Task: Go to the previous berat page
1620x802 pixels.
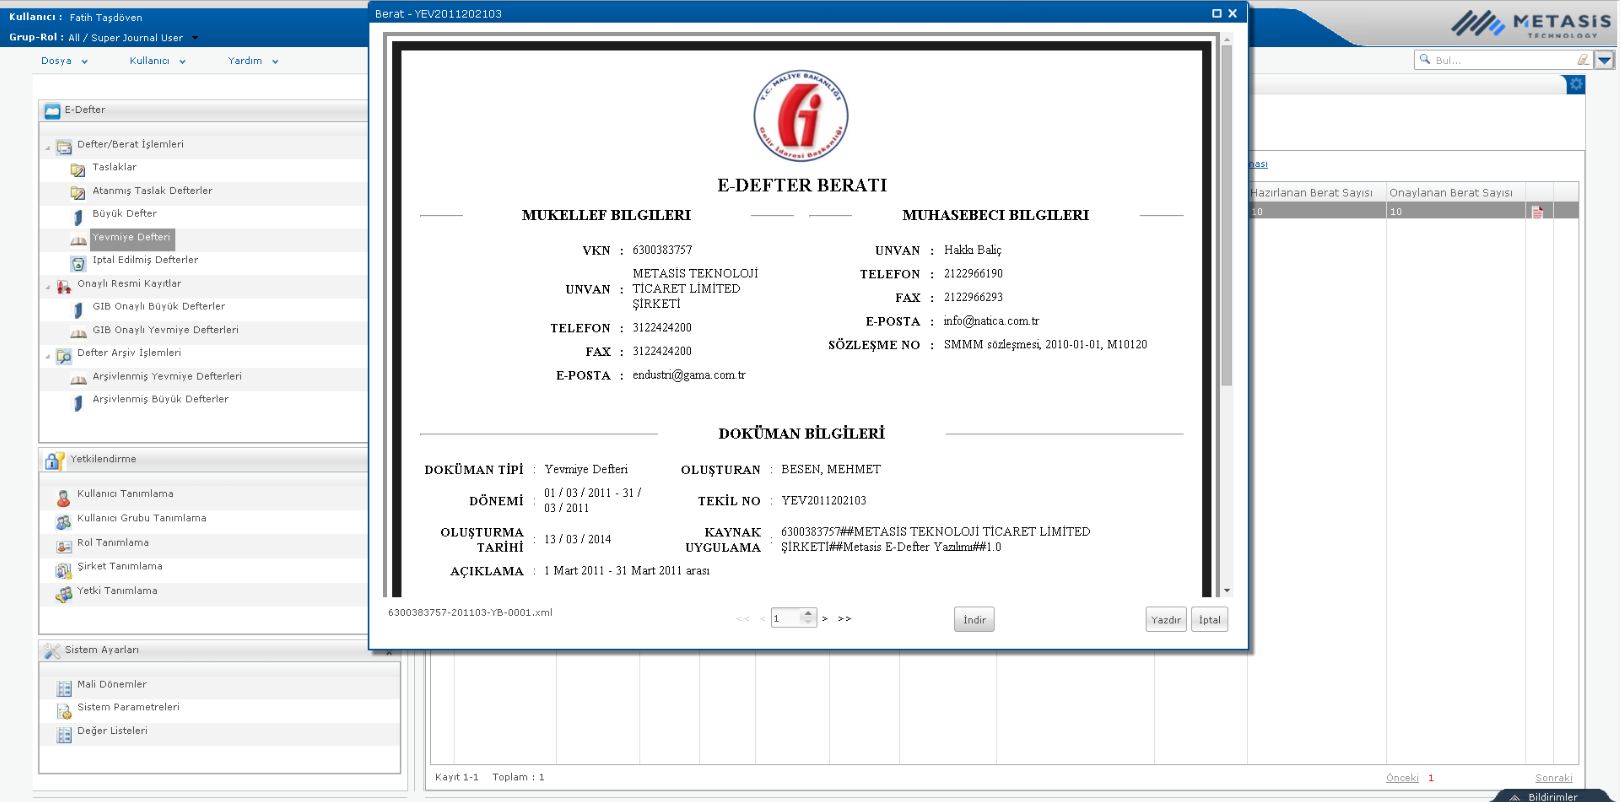Action: (762, 619)
